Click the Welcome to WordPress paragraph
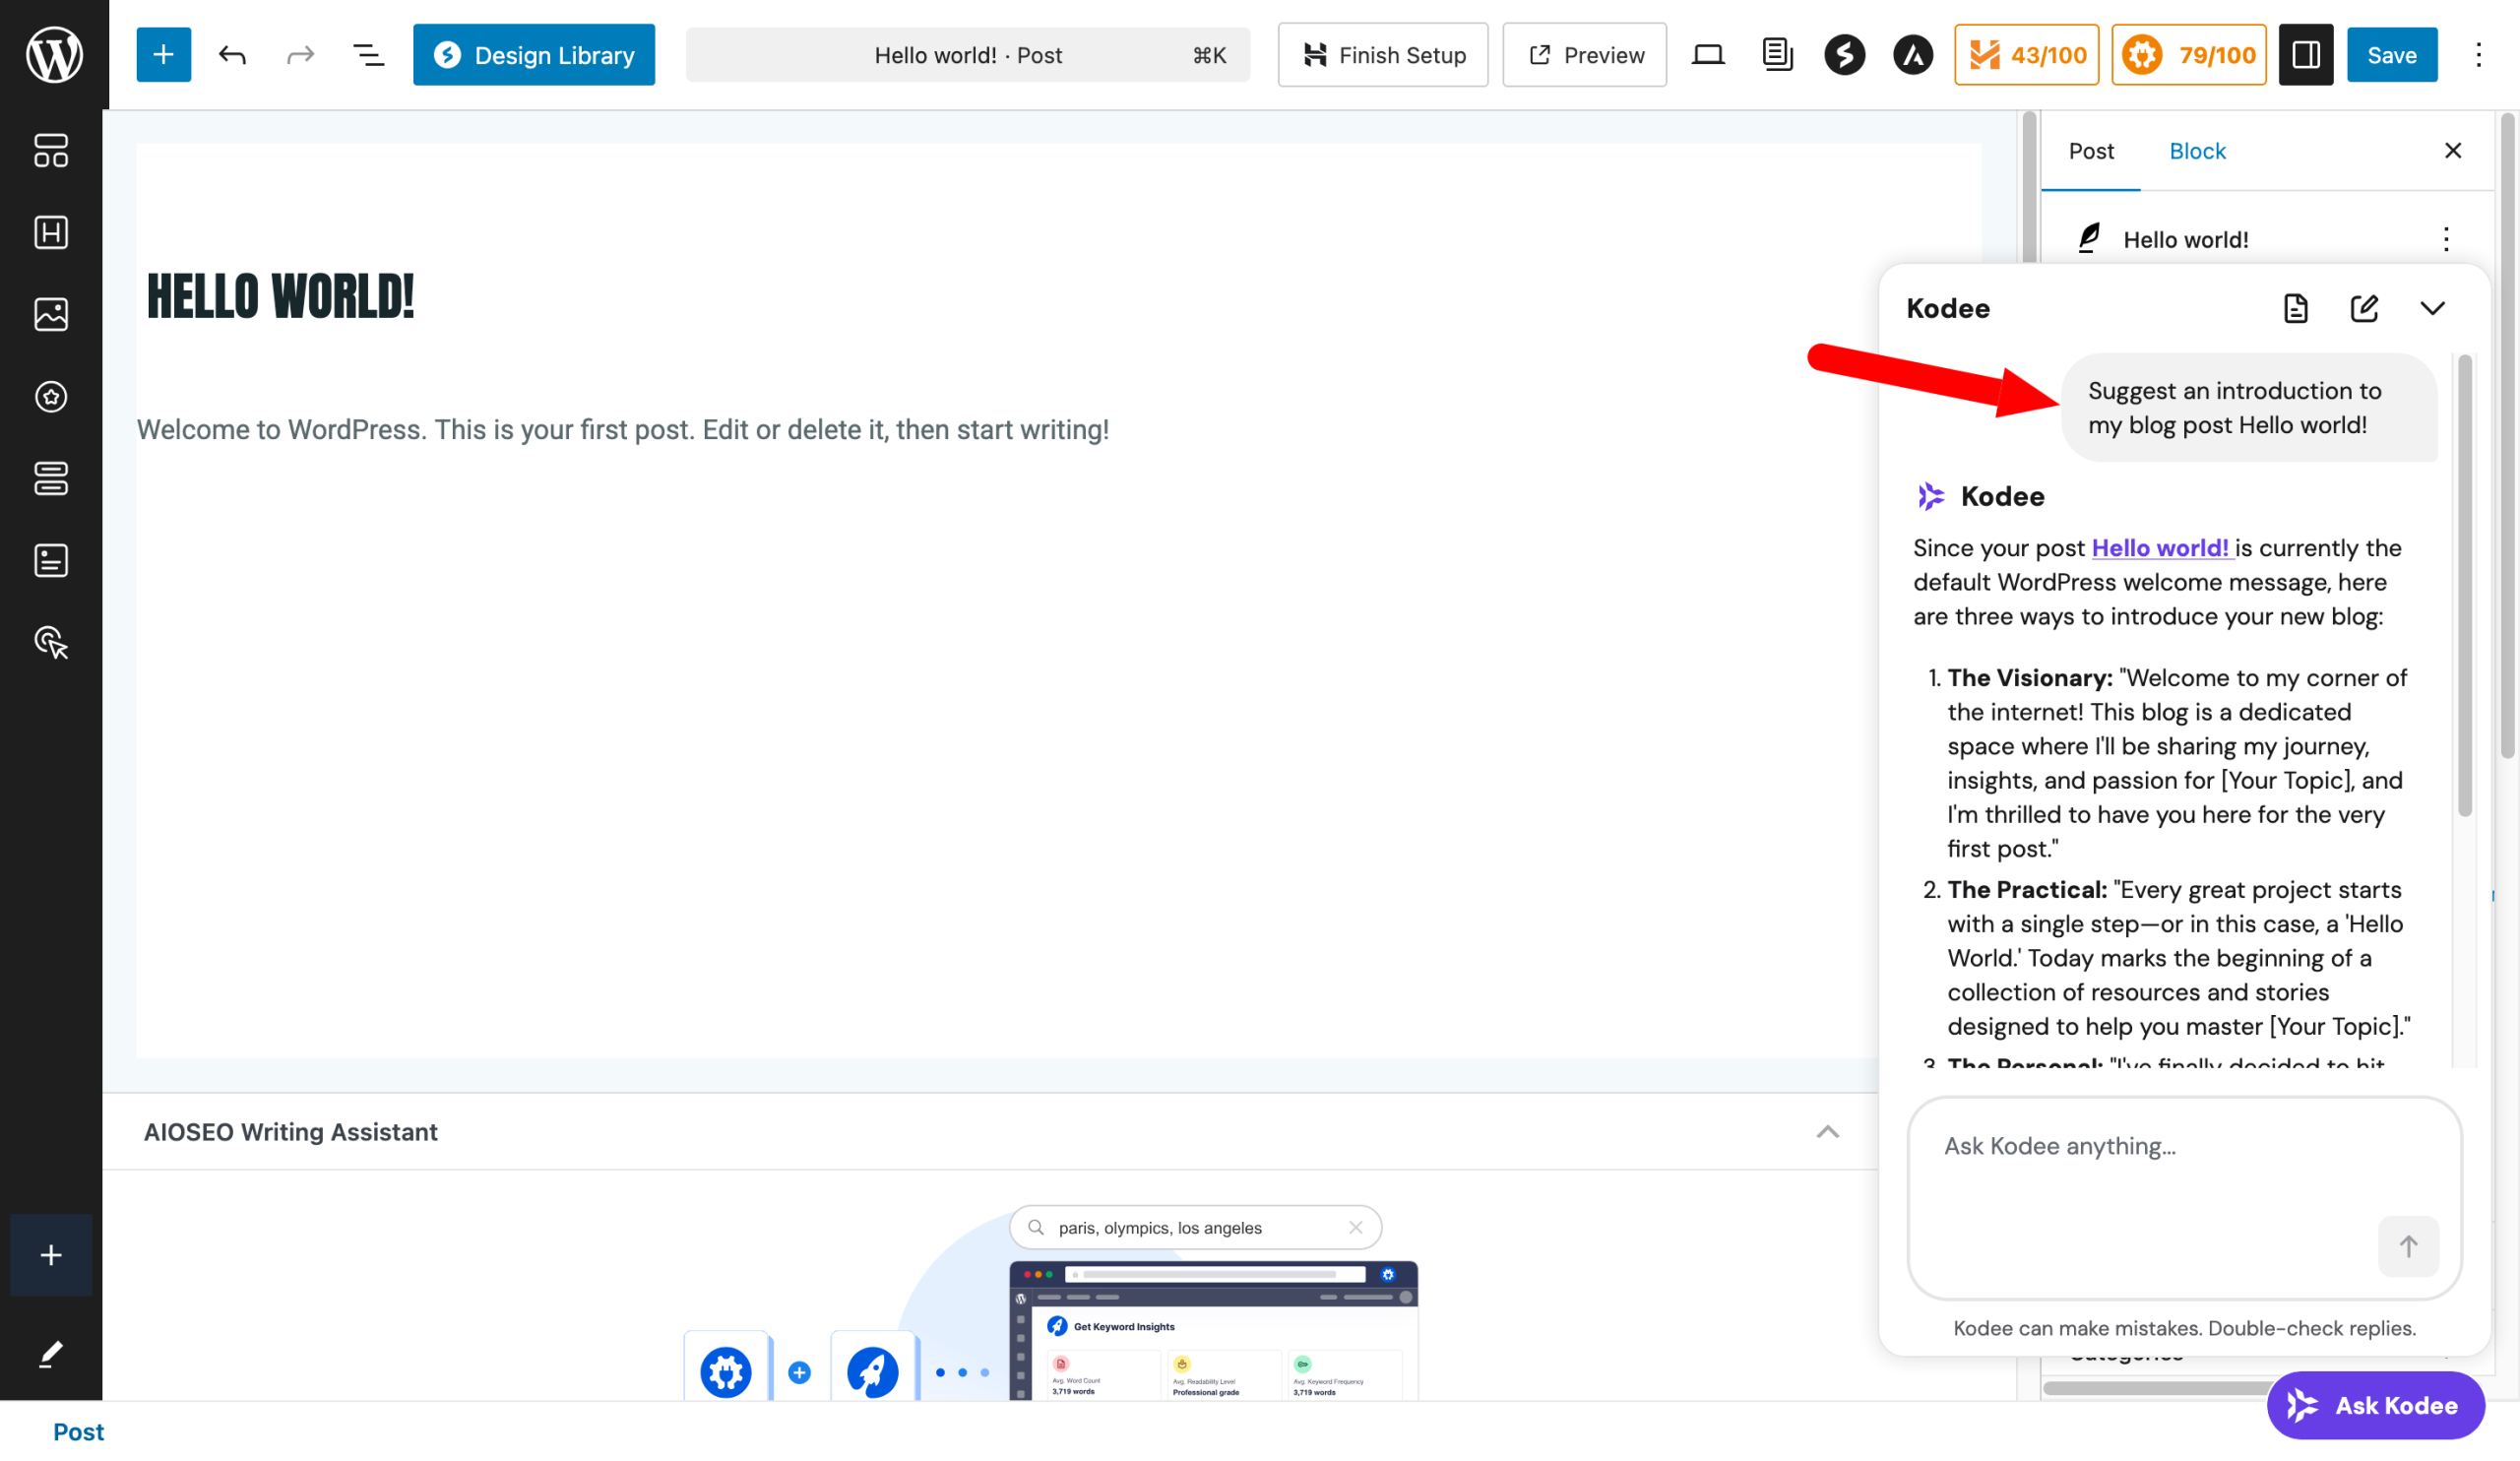 point(623,430)
